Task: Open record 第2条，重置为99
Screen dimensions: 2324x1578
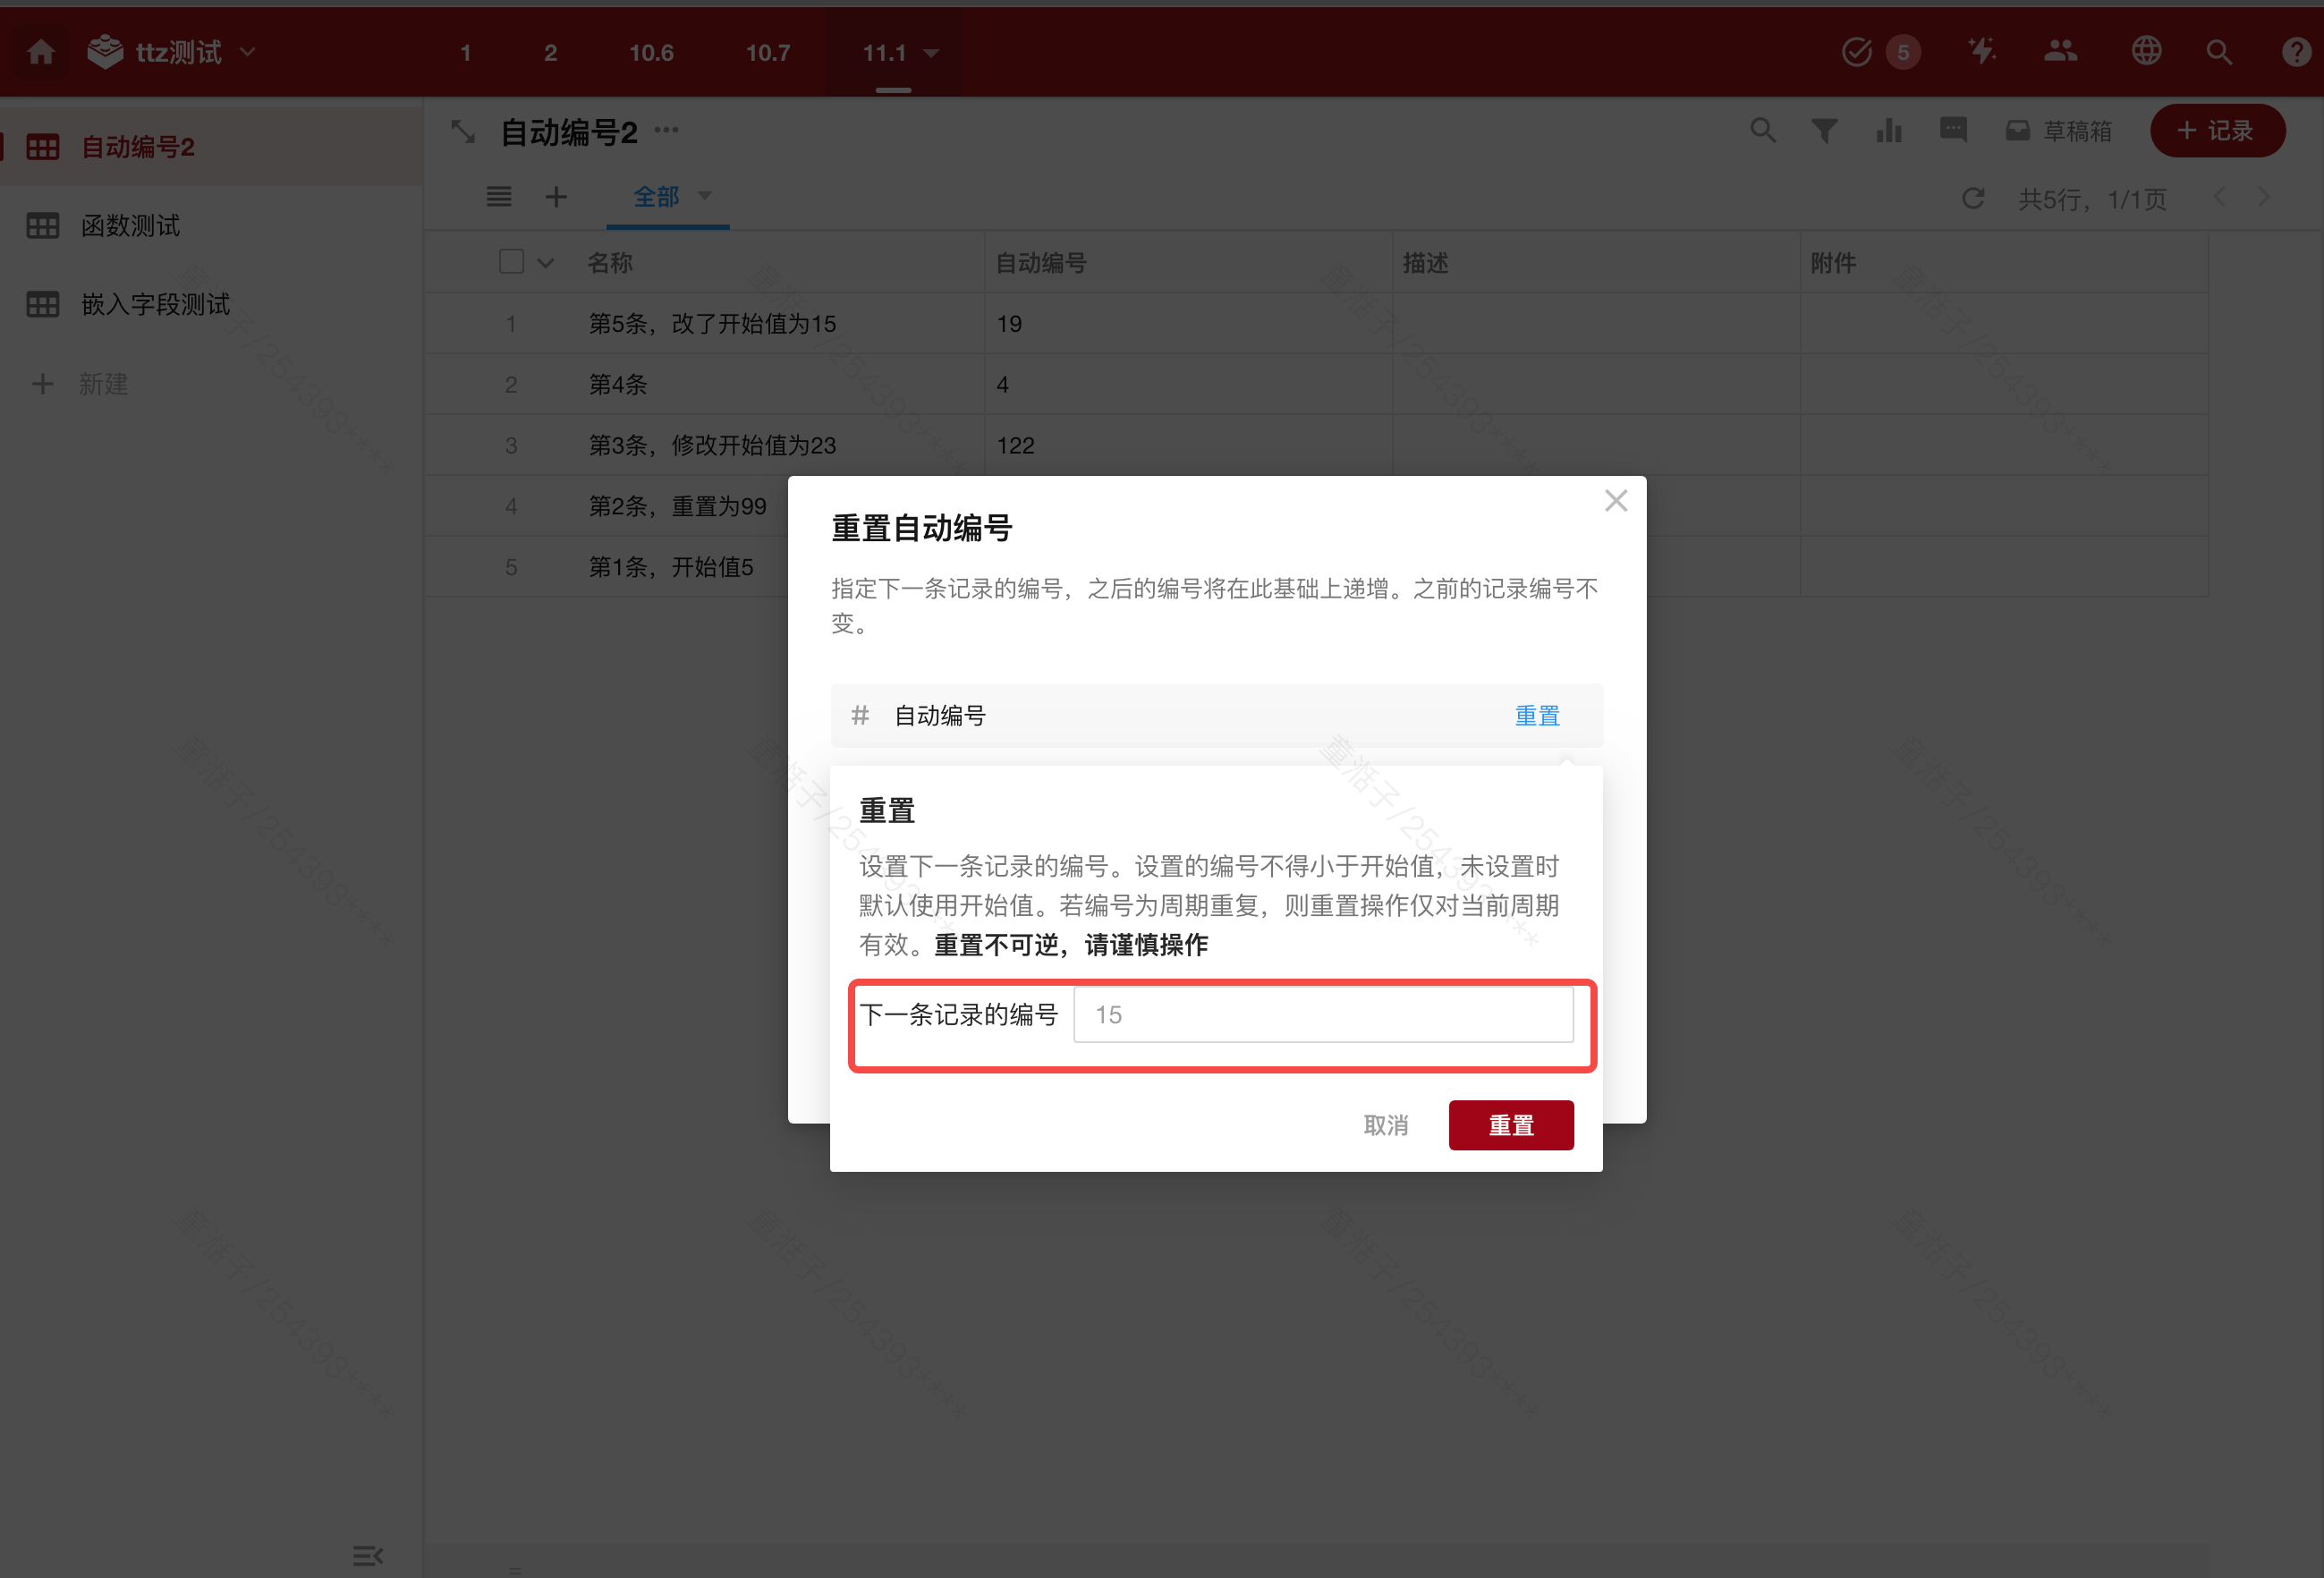Action: point(678,507)
